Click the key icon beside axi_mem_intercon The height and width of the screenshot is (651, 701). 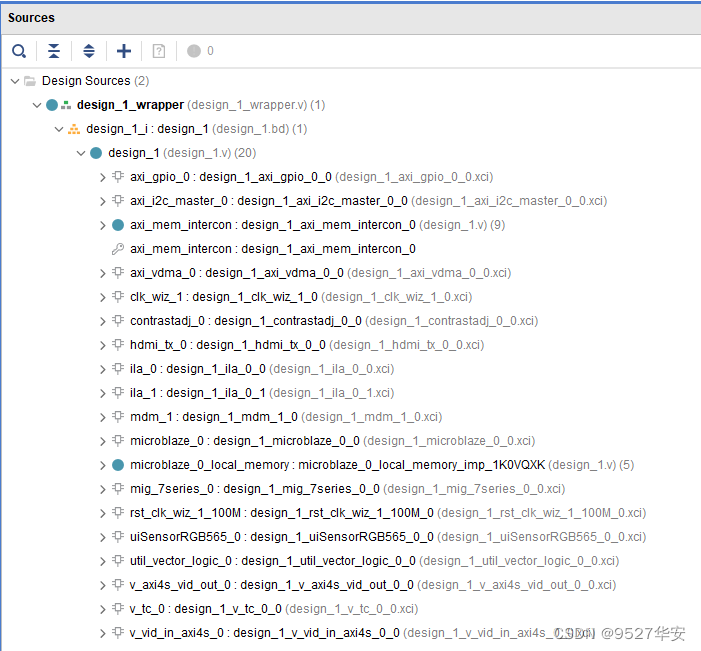(118, 249)
